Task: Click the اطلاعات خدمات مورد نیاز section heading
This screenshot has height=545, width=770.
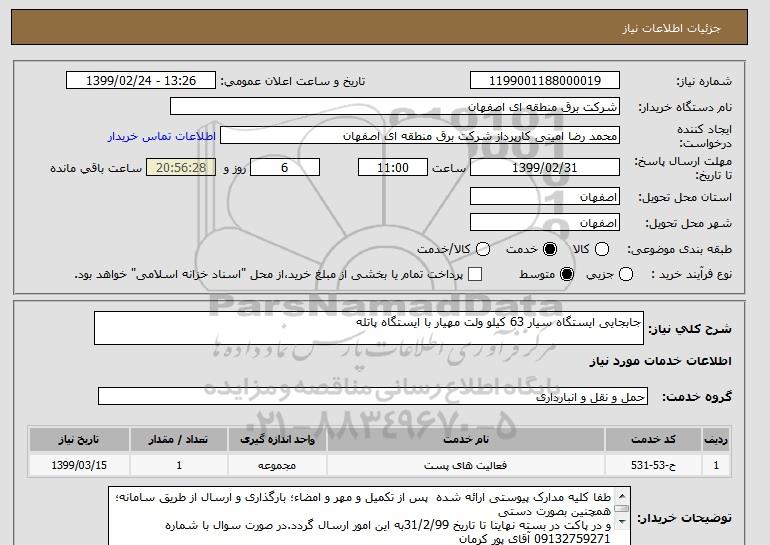Action: pos(660,361)
